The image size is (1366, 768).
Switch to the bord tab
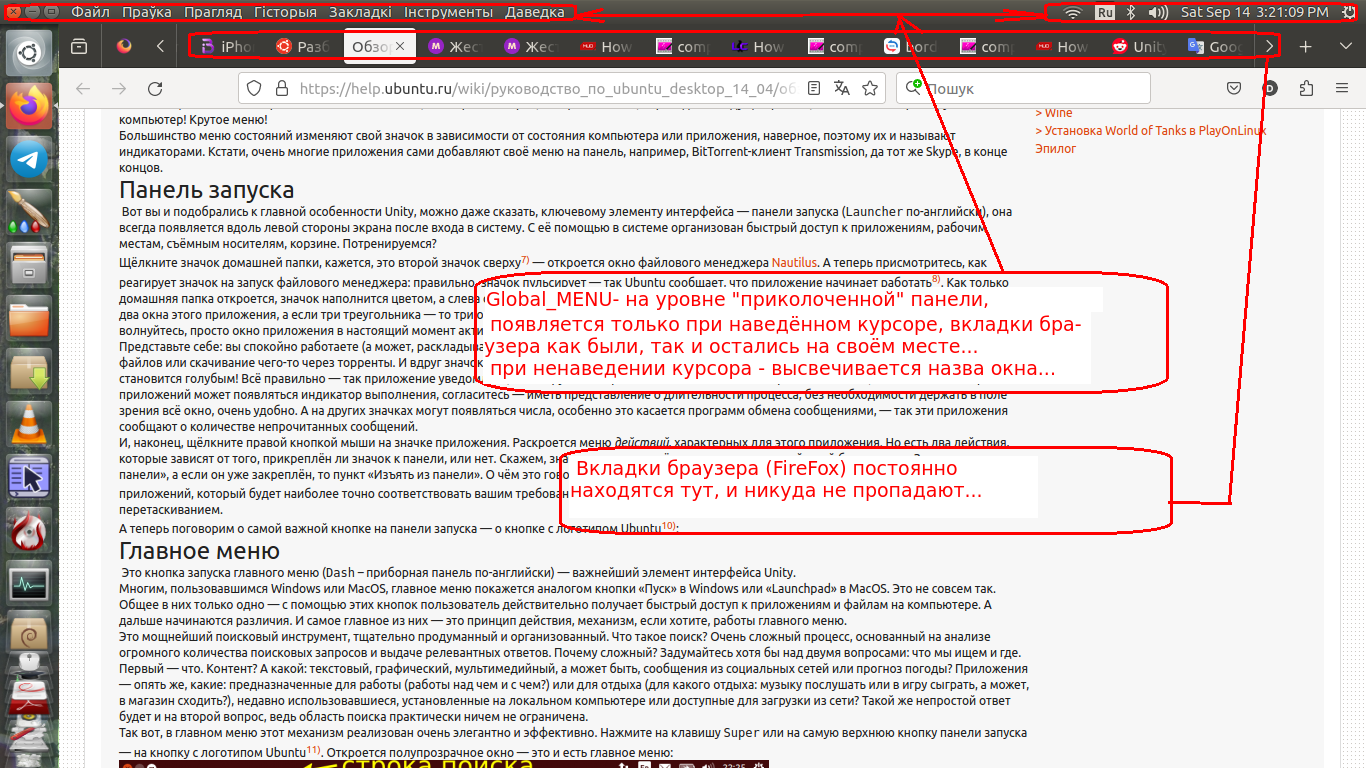(x=910, y=46)
